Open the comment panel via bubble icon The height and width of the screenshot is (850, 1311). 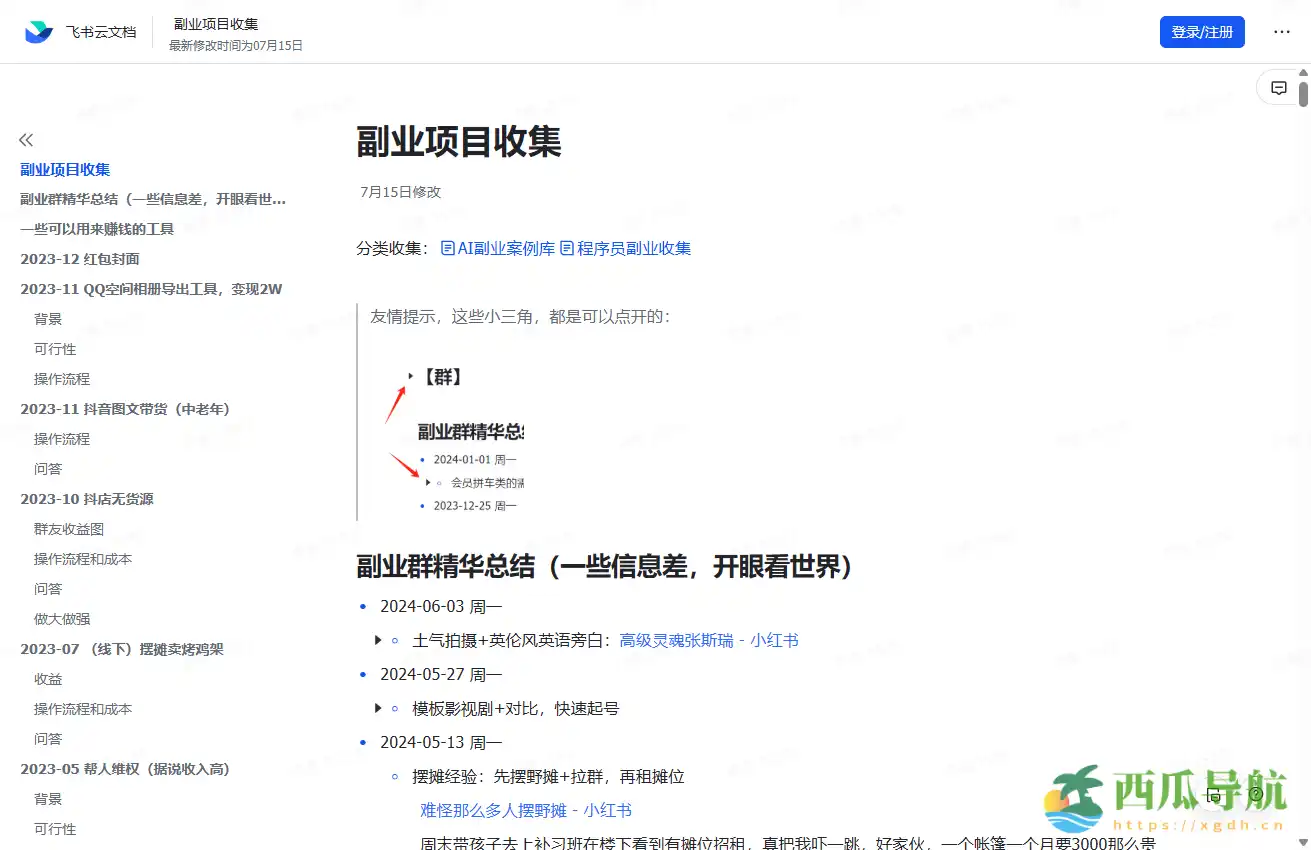1279,87
